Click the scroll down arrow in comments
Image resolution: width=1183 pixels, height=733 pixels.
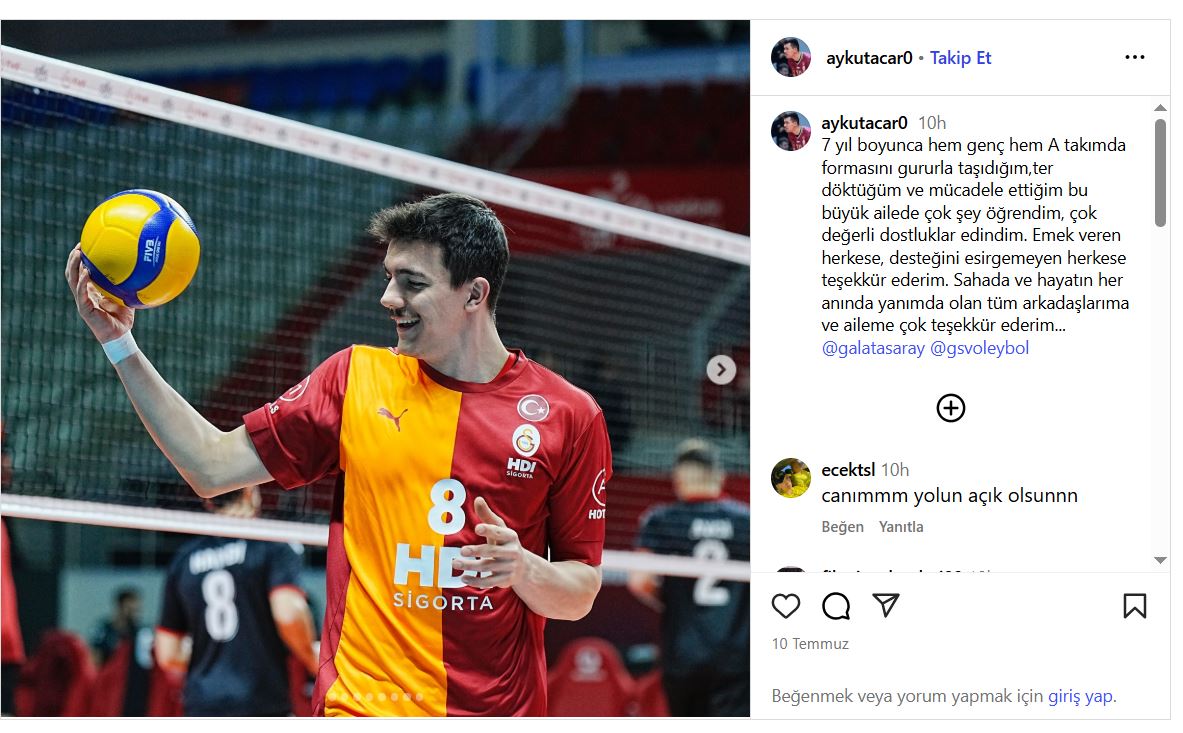pos(1160,560)
